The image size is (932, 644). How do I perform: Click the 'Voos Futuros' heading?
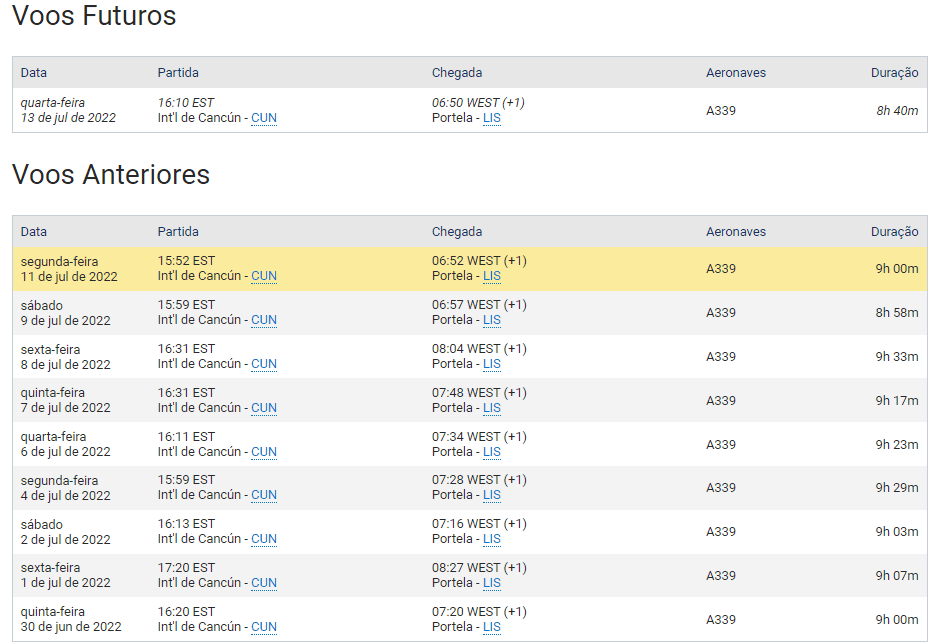click(x=94, y=15)
